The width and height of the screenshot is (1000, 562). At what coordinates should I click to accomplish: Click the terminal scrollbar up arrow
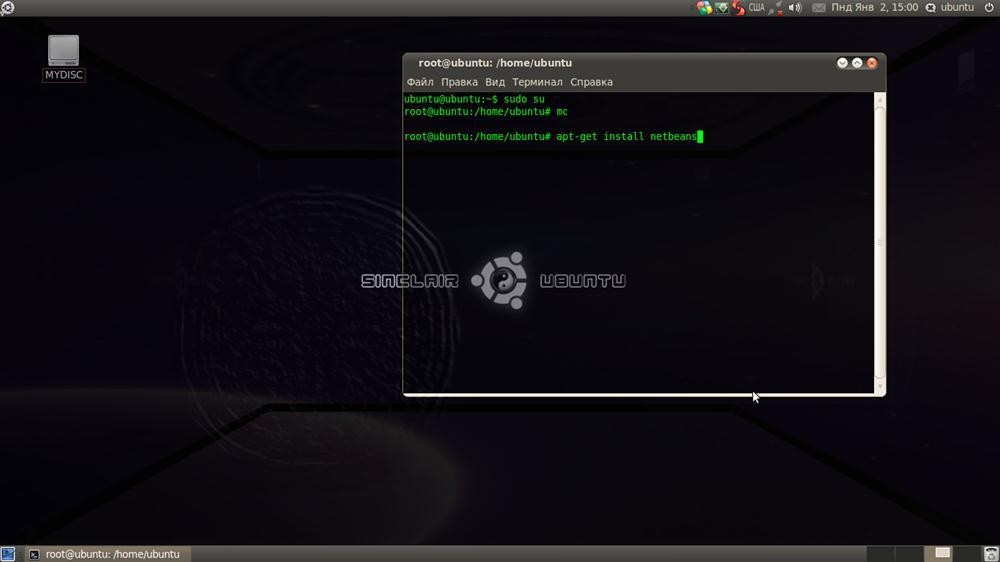coord(879,100)
